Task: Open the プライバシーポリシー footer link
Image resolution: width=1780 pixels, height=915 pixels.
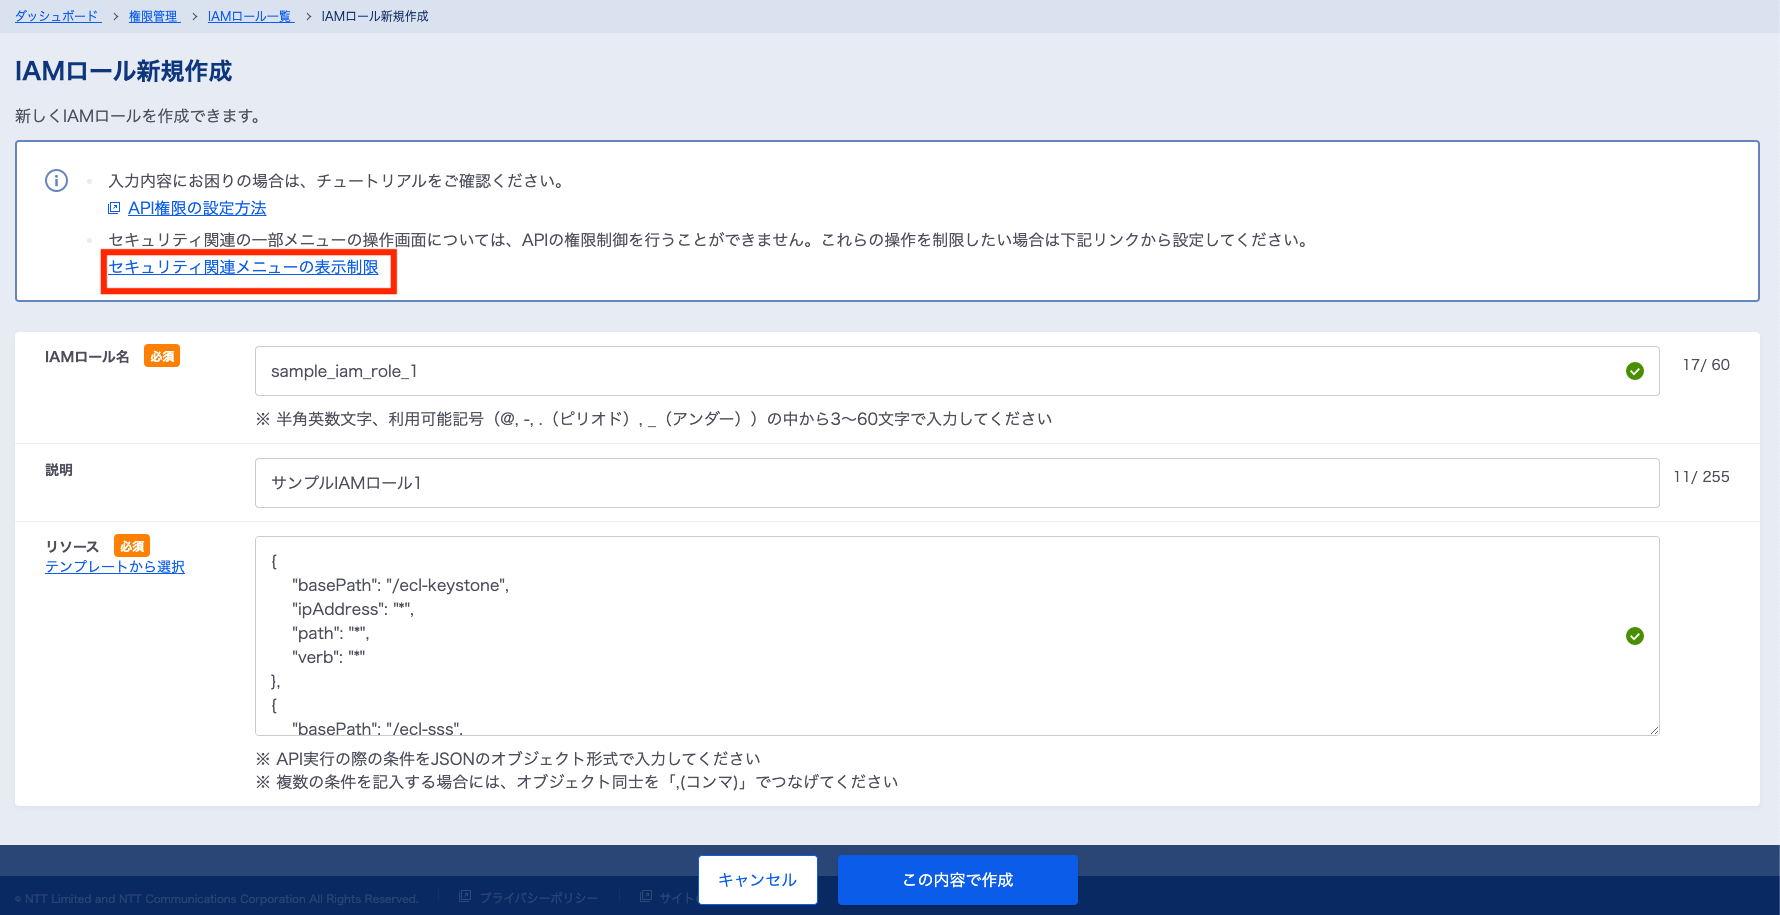Action: click(x=538, y=898)
